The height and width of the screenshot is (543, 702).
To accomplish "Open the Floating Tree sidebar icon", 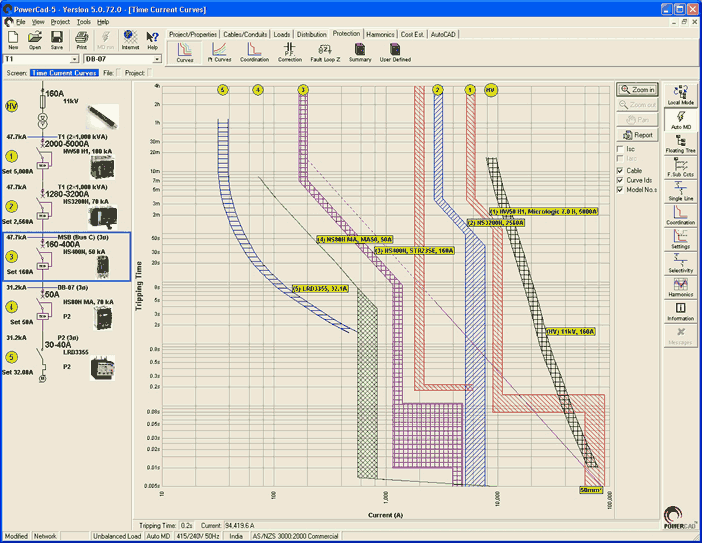I will [x=681, y=144].
